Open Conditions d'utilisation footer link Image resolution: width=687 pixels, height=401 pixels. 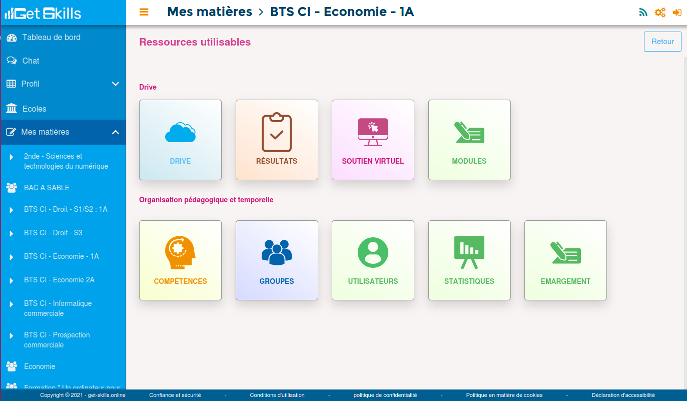(x=277, y=395)
